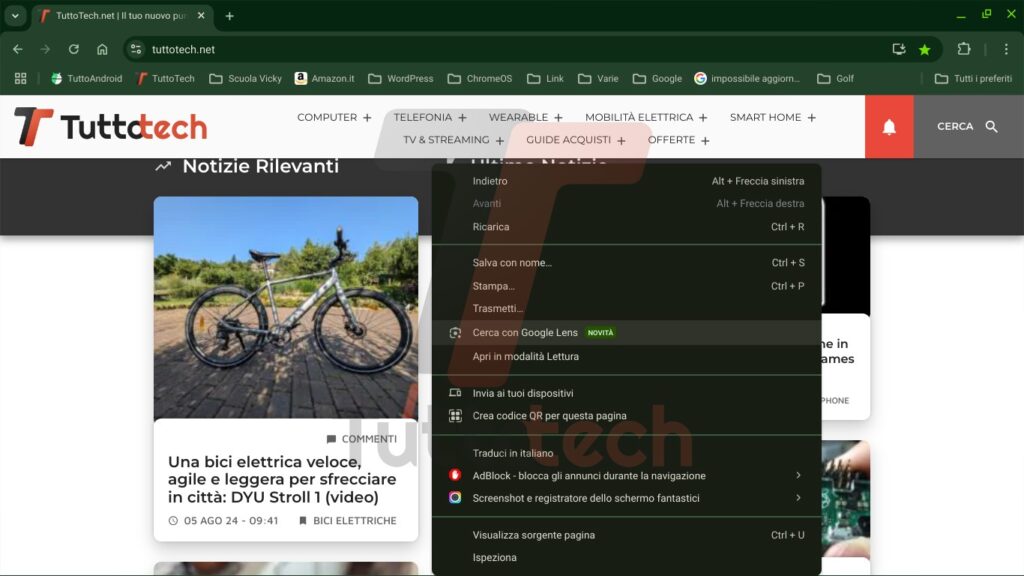Expand the MOBILITÀ ELETTRICA menu
This screenshot has width=1024, height=576.
click(x=643, y=116)
